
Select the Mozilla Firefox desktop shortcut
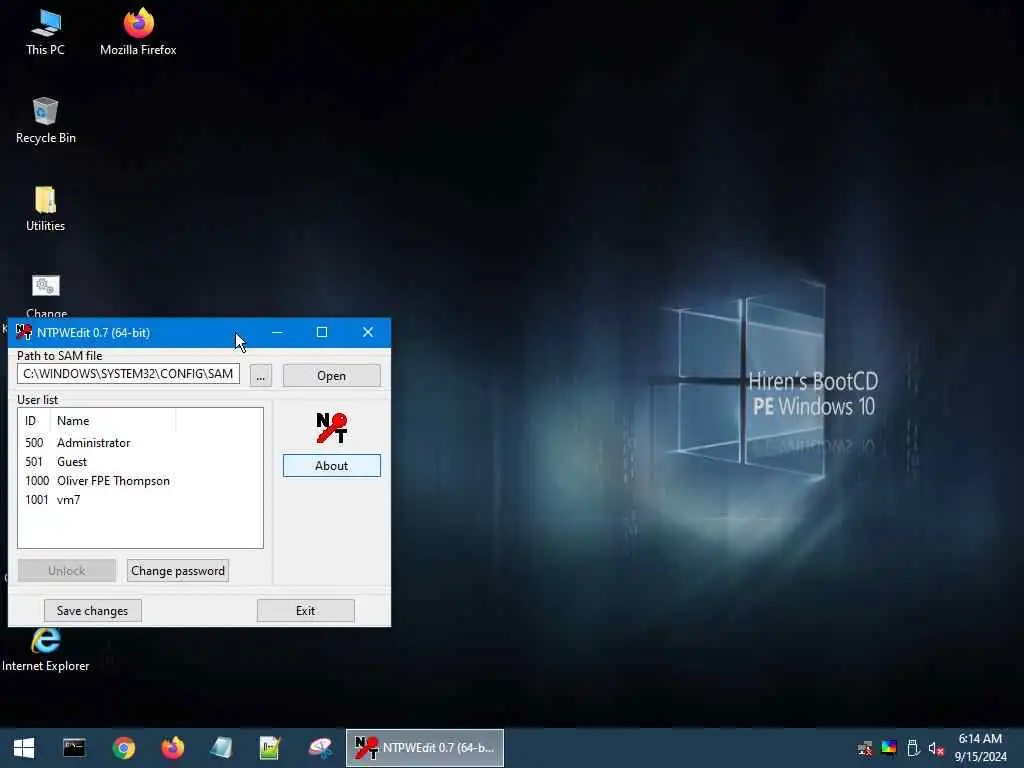click(138, 33)
